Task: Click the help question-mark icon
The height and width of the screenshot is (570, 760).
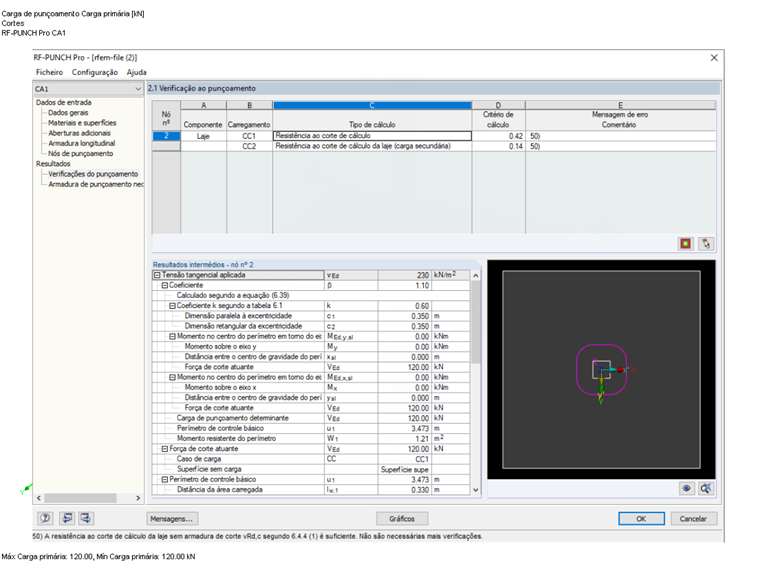Action: coord(46,518)
